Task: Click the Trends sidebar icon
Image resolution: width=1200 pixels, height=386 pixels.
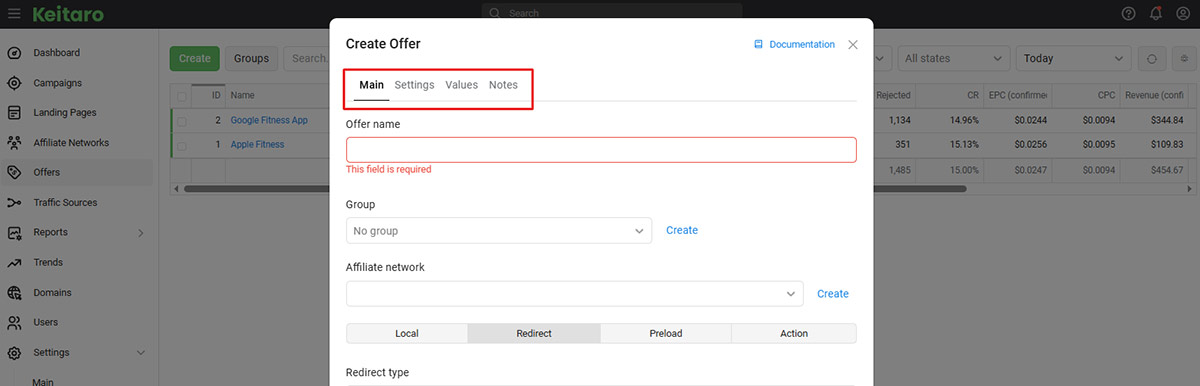Action: point(14,263)
